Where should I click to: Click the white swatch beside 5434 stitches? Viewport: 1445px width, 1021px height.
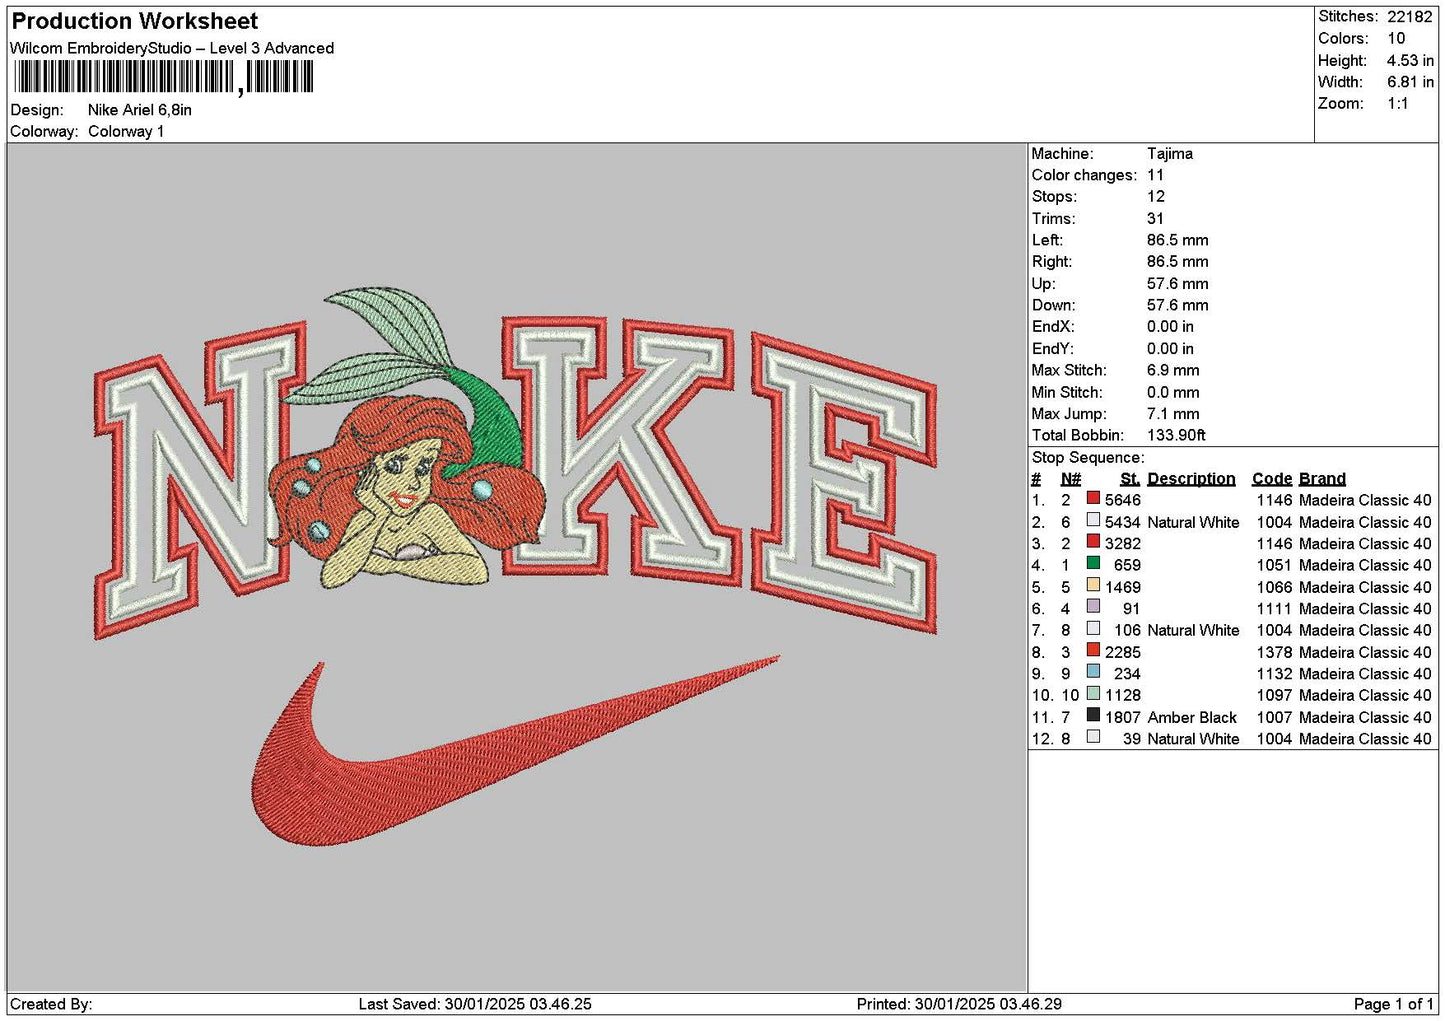coord(1093,521)
